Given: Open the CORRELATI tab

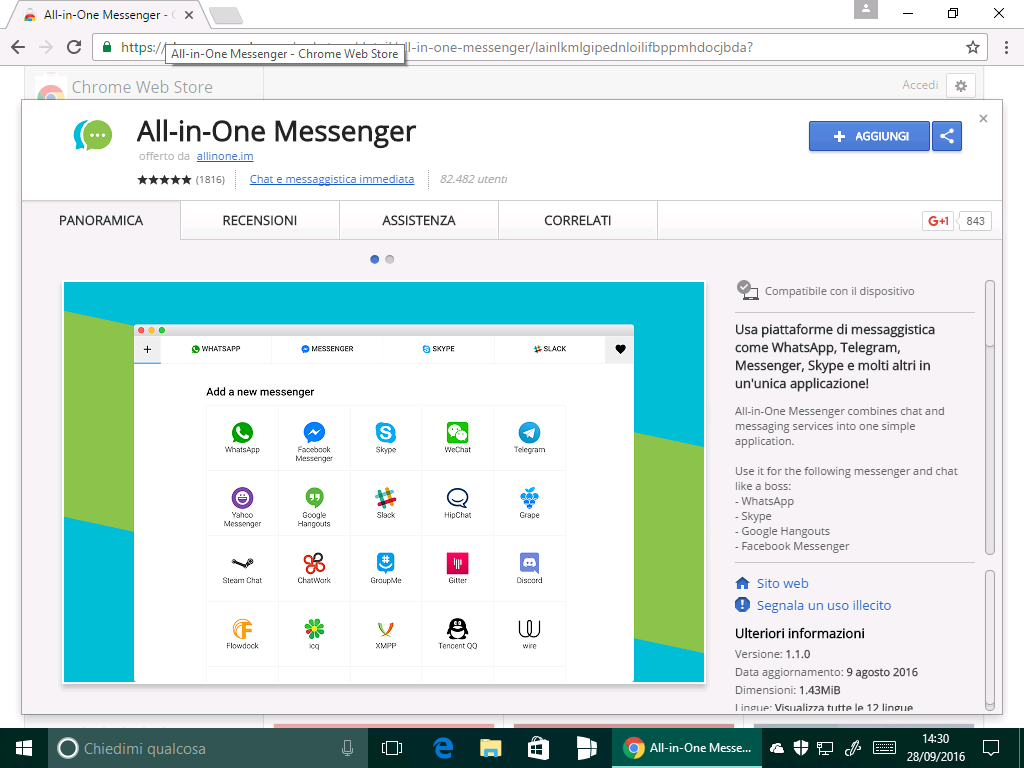Looking at the screenshot, I should tap(578, 221).
